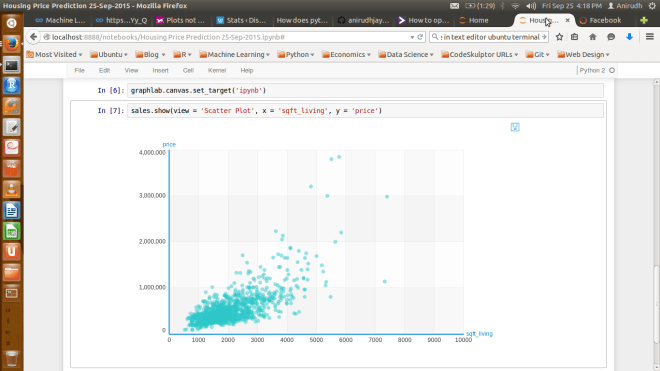Open LibreOffice Writer from launcher
Image resolution: width=660 pixels, height=371 pixels.
pyautogui.click(x=11, y=211)
